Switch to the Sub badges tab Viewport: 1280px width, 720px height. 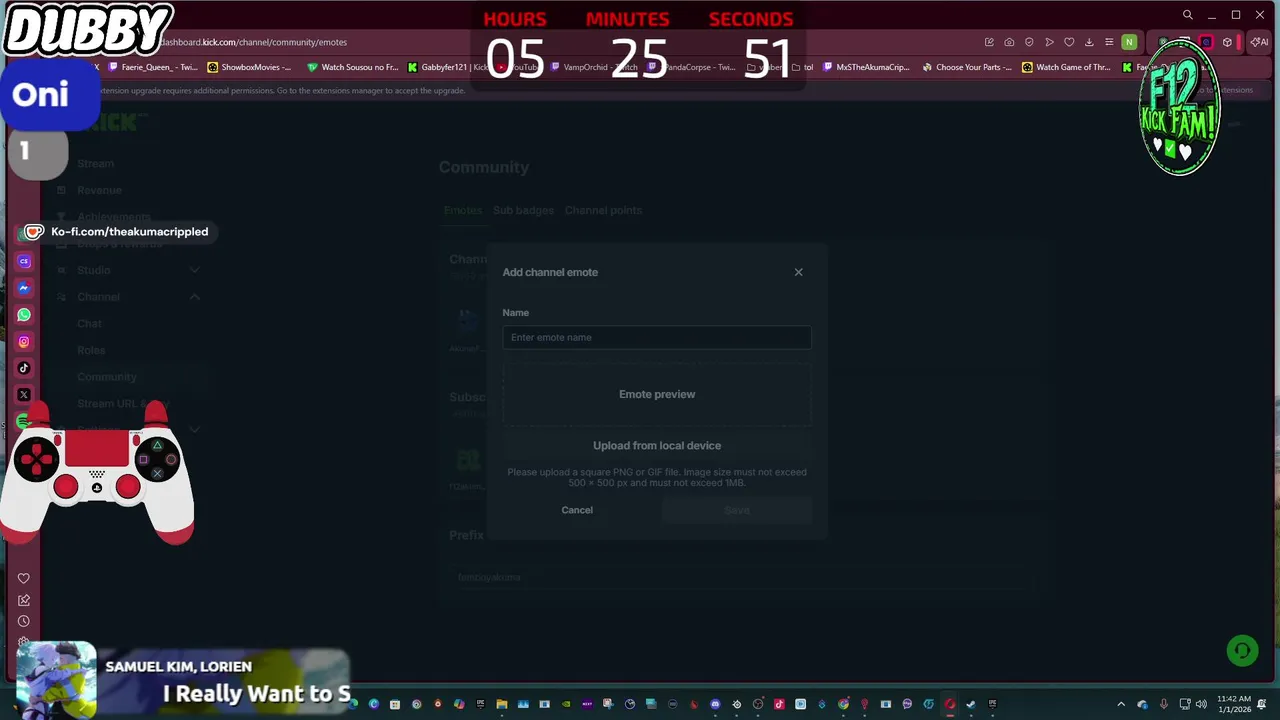tap(523, 210)
